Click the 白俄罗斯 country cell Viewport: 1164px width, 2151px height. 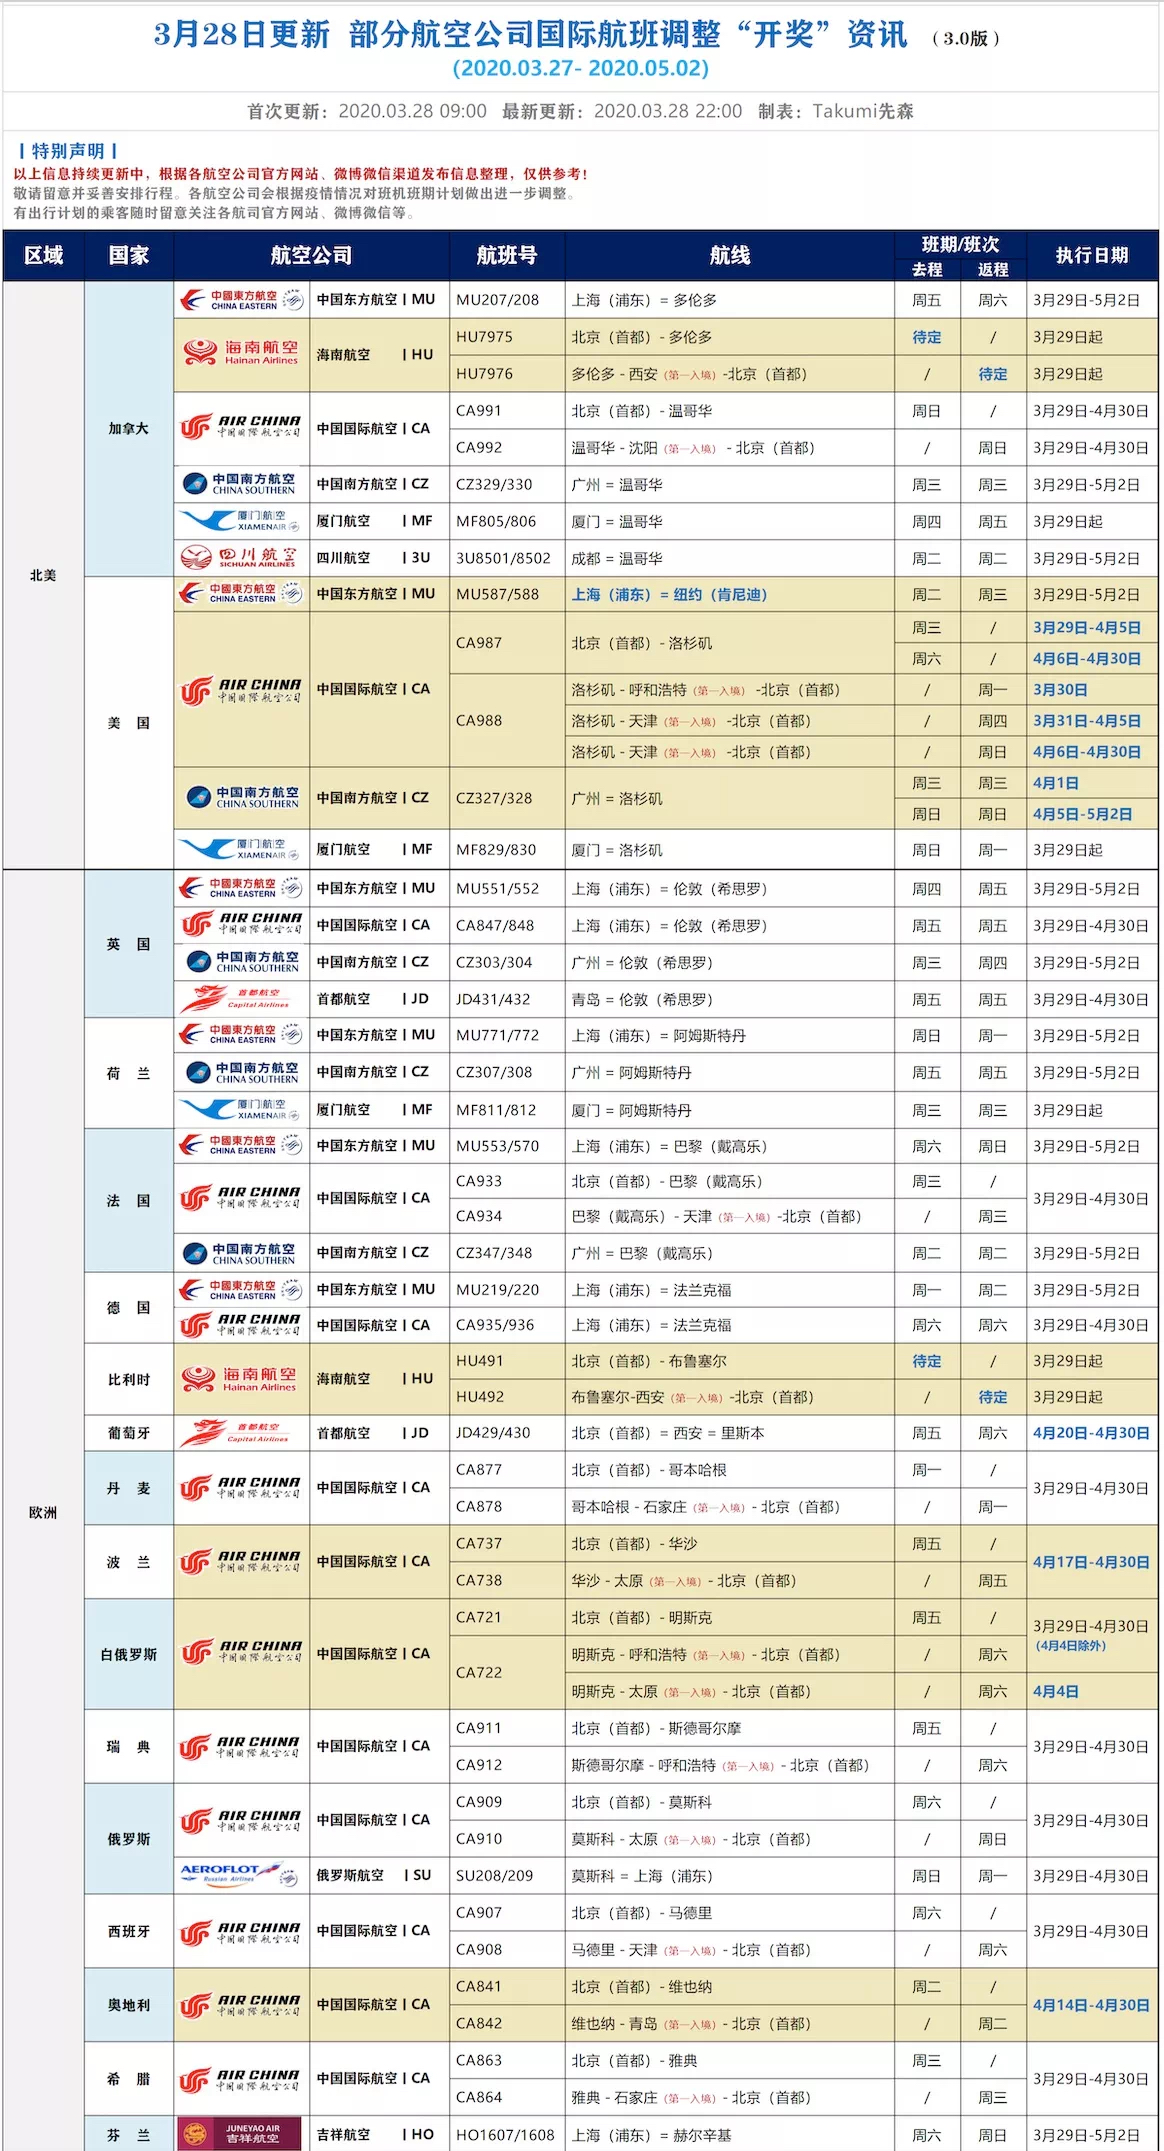point(129,1654)
